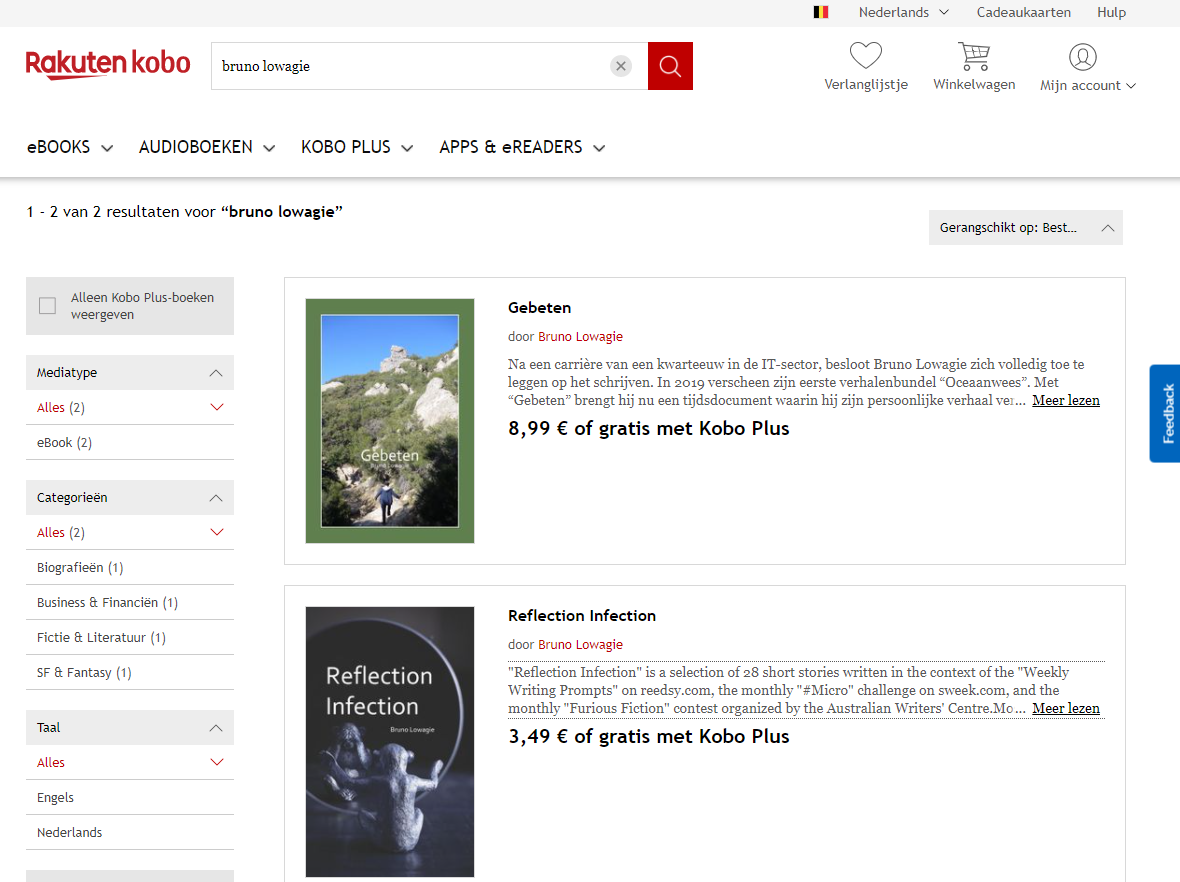
Task: Expand the AUDIOBOEKEN menu
Action: click(207, 148)
